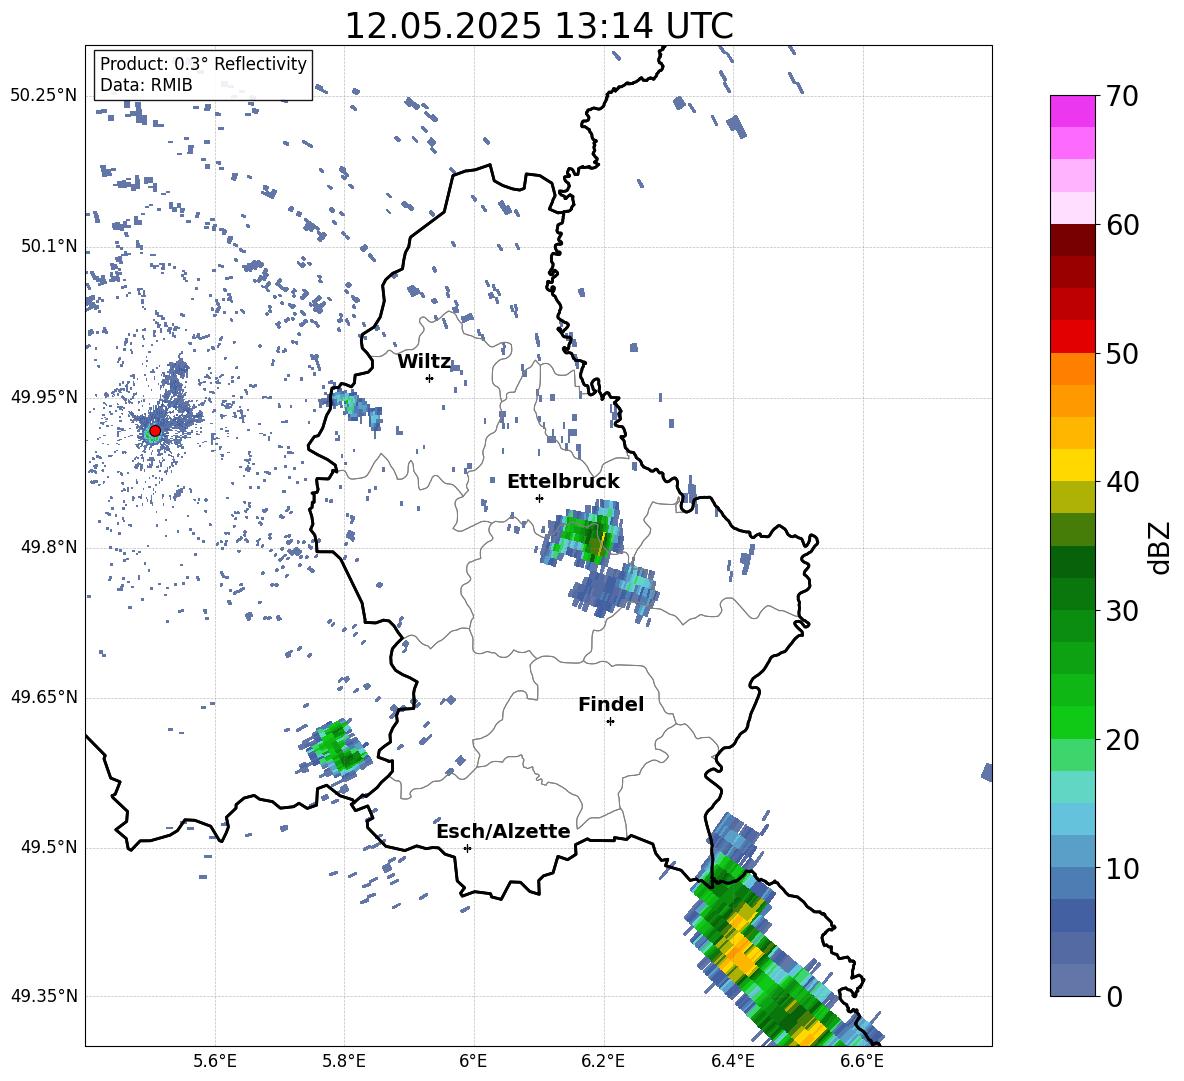Click the 0 value on colorbar
This screenshot has height=1081, width=1184.
tap(1114, 997)
